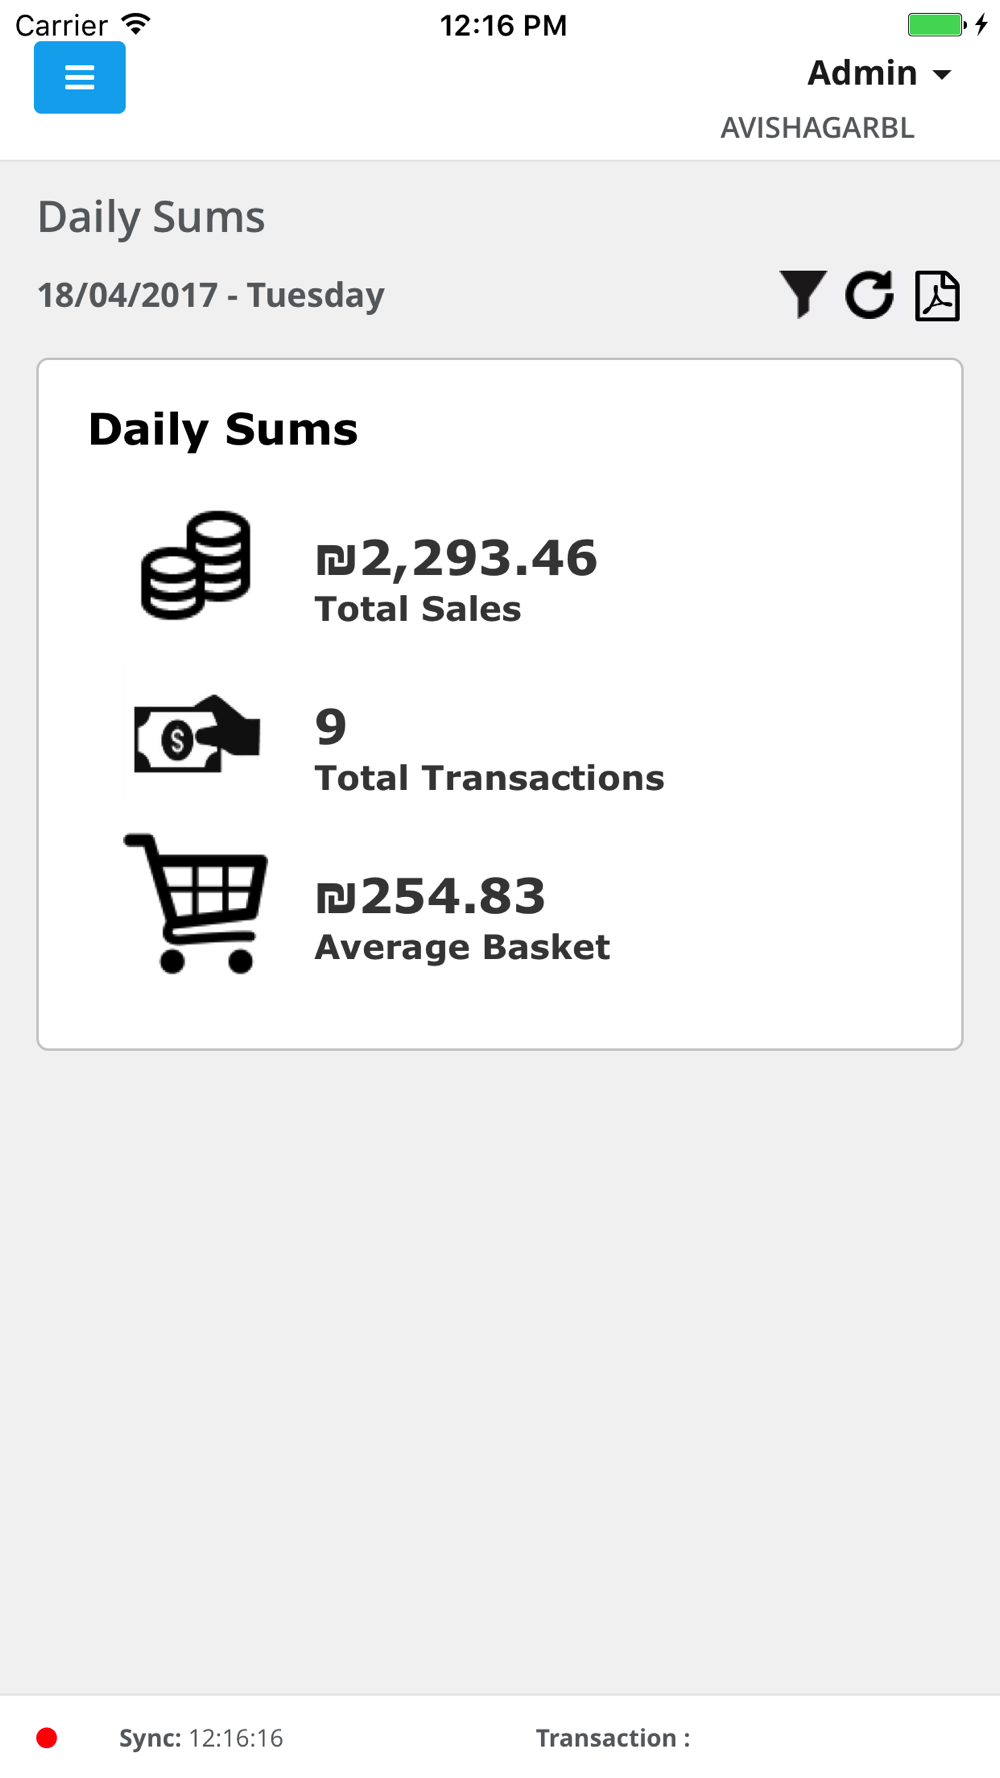This screenshot has height=1778, width=1000.
Task: Tap the Total Transactions label
Action: click(489, 778)
